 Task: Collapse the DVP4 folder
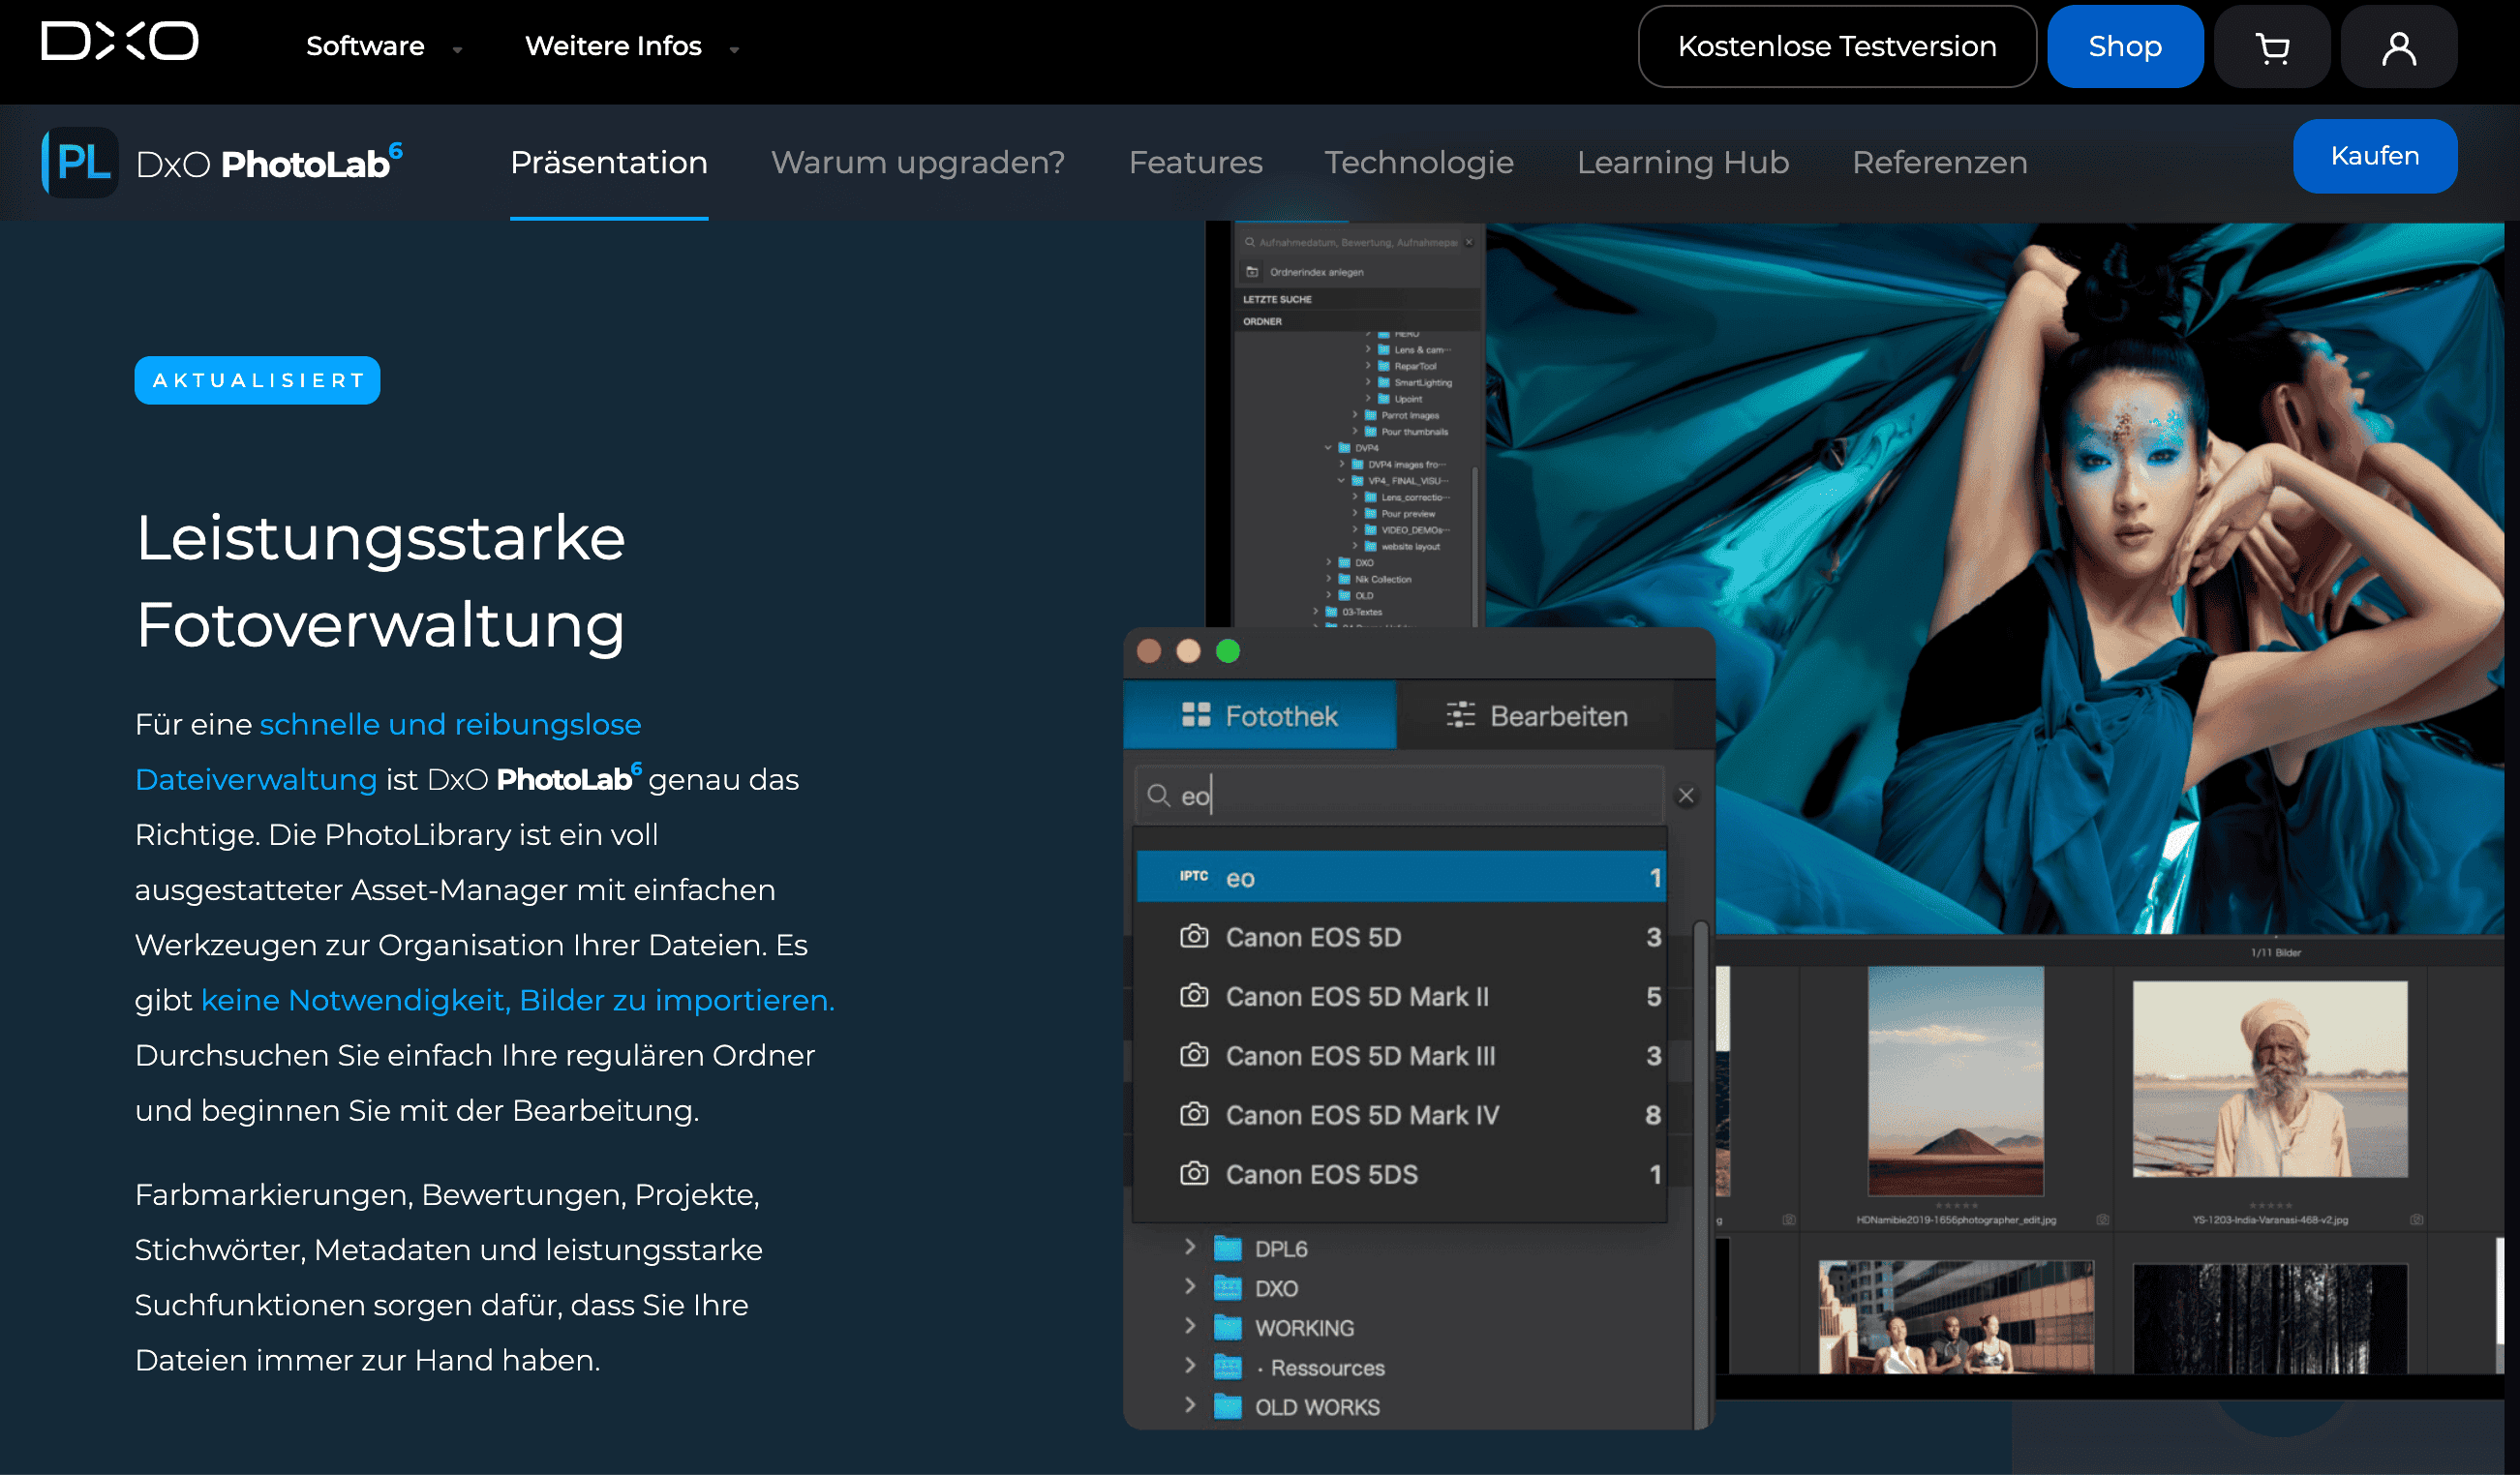point(1328,448)
